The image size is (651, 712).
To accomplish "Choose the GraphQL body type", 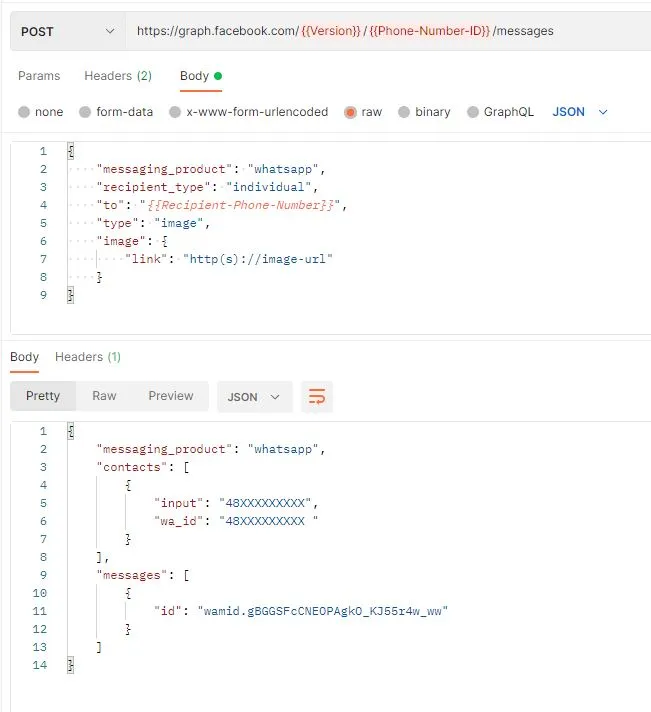I will point(472,112).
